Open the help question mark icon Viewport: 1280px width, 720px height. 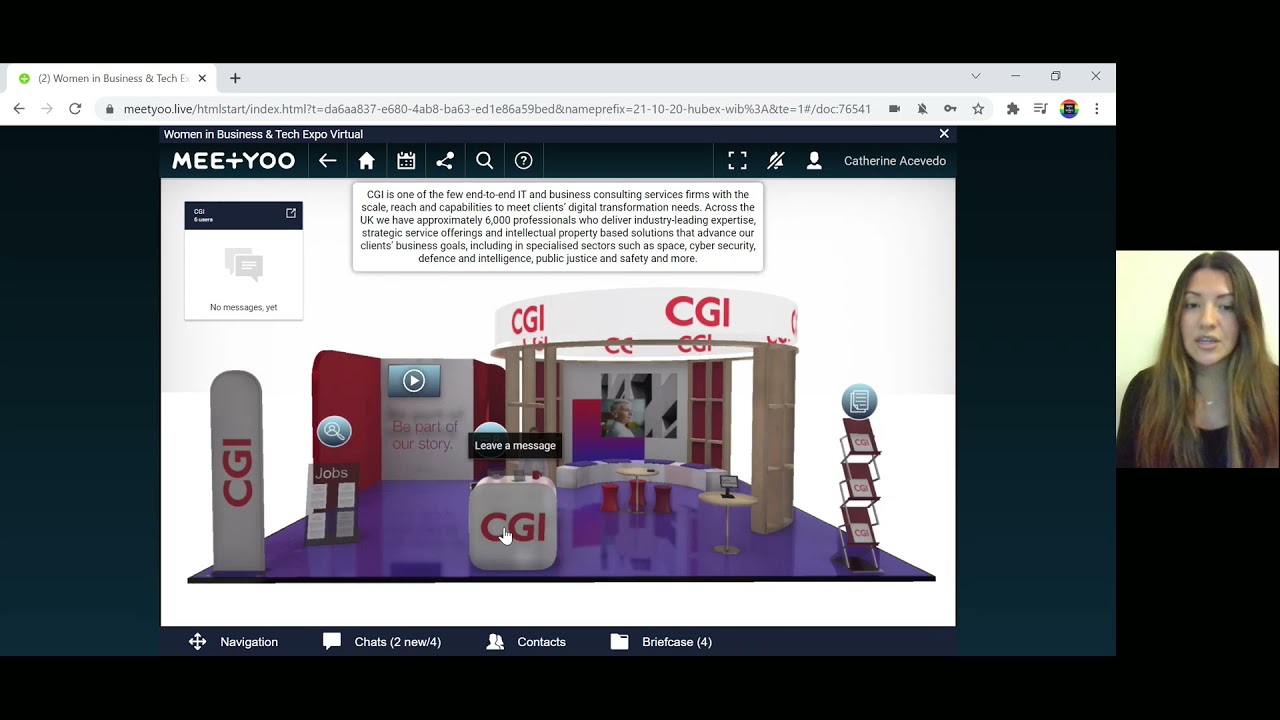(x=523, y=161)
